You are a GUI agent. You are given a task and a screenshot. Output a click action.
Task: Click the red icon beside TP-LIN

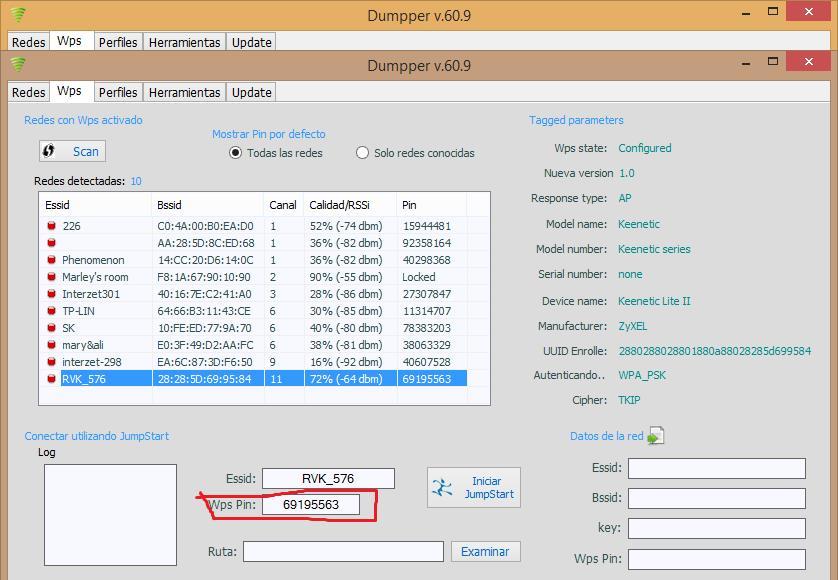(x=51, y=311)
